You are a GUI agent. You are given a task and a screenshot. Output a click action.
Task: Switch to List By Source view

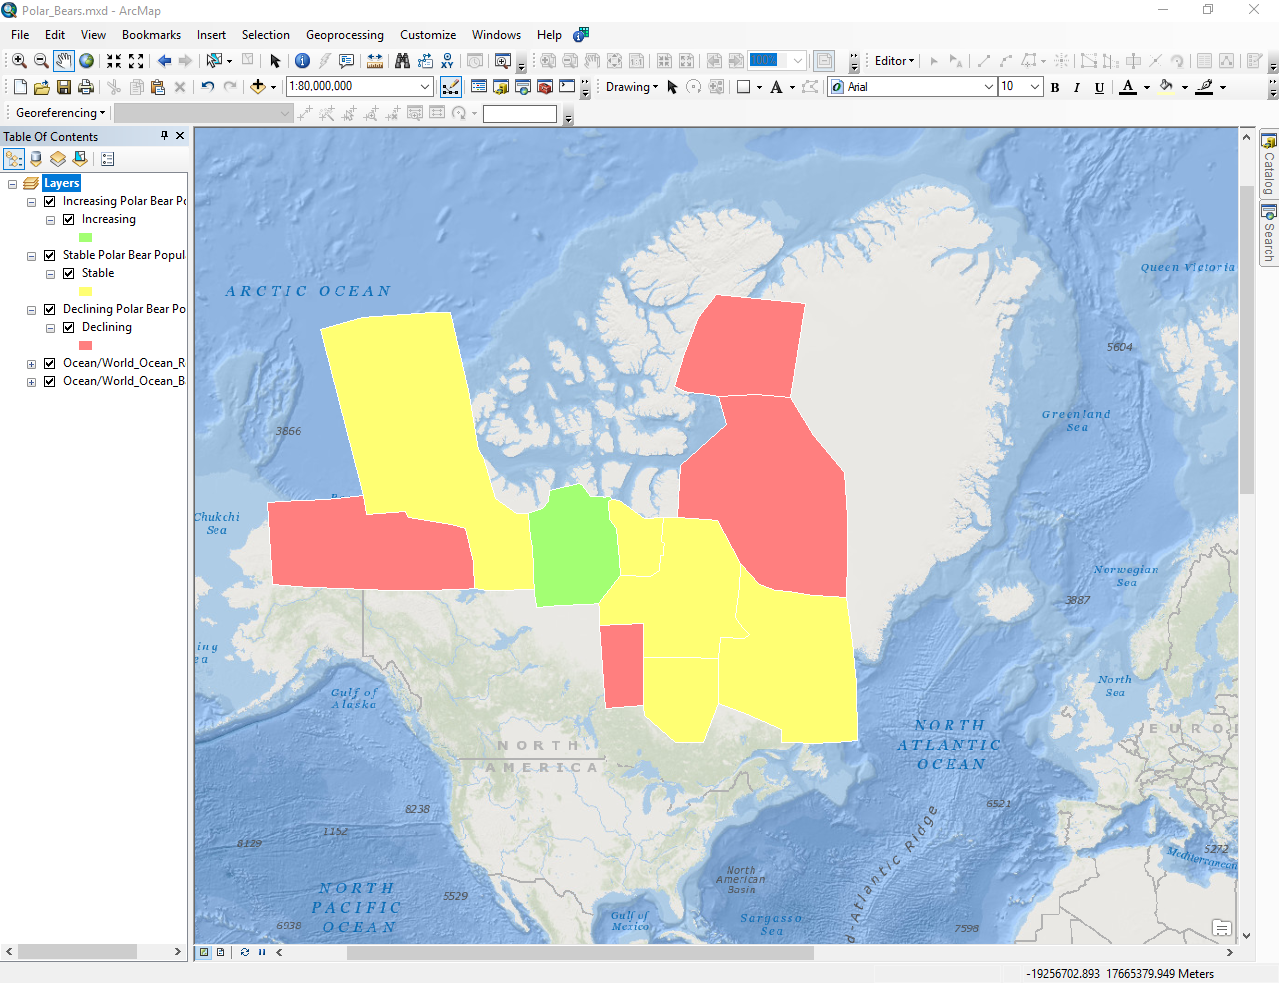pos(36,159)
